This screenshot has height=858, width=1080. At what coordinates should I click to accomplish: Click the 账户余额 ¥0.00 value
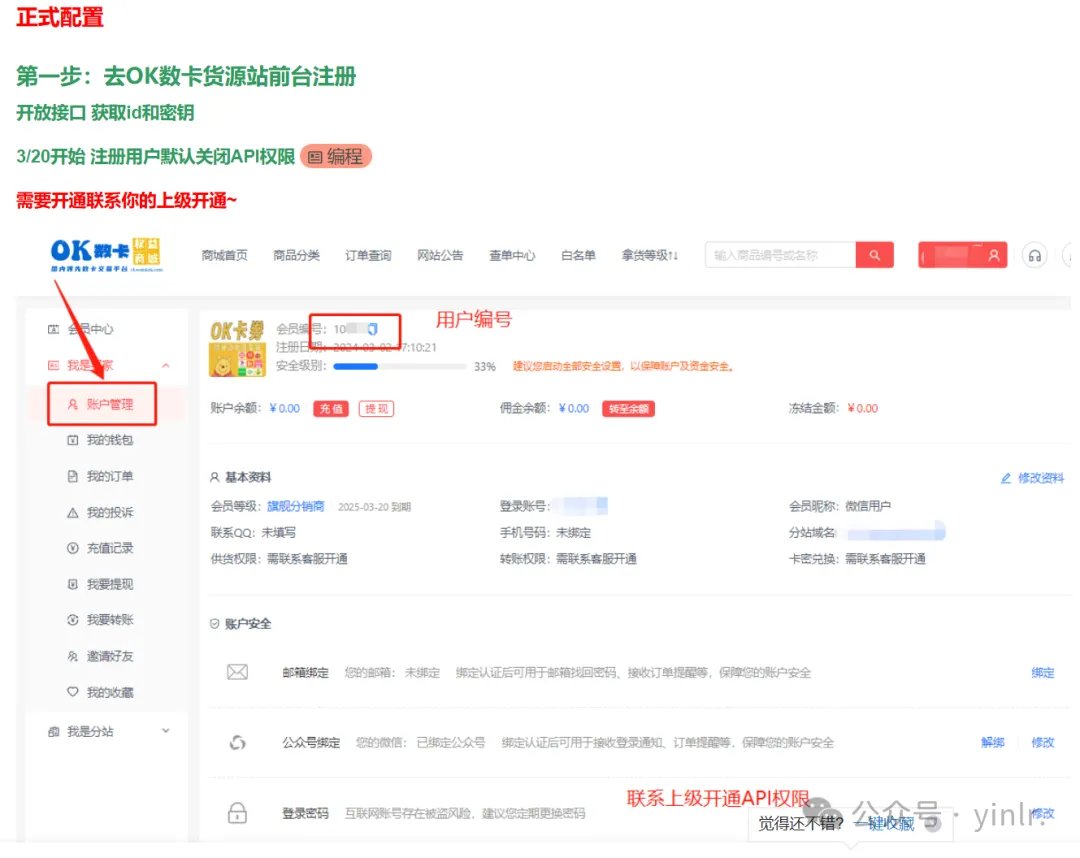284,408
